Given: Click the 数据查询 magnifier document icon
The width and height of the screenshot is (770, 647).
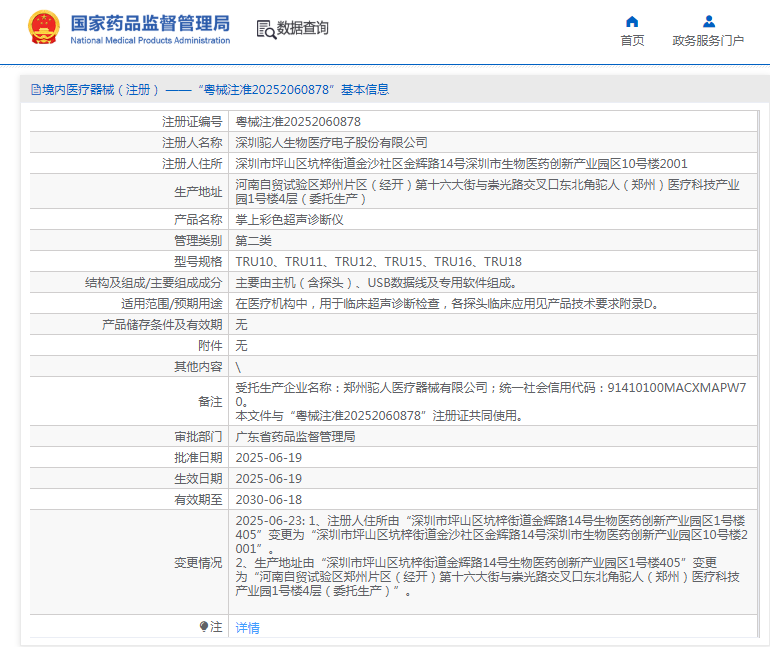Looking at the screenshot, I should (x=266, y=29).
